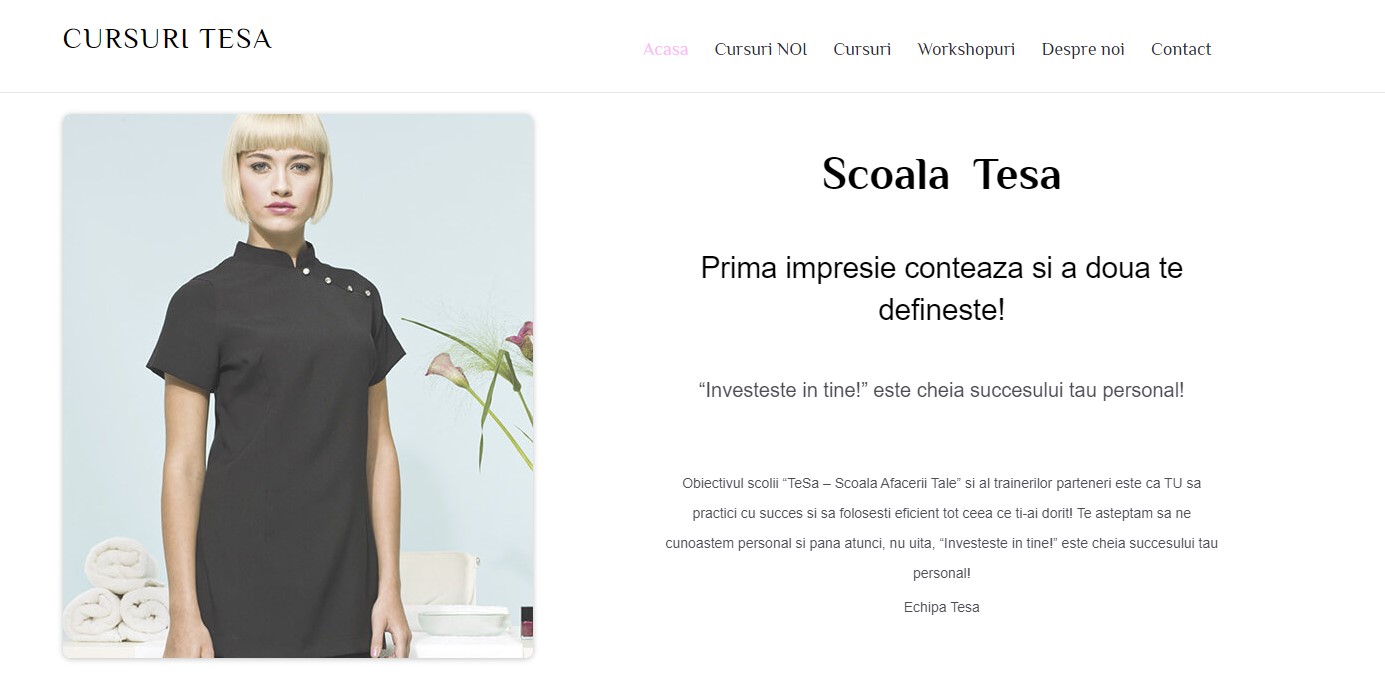The image size is (1385, 689).
Task: Open the Contact page link
Action: [1181, 49]
